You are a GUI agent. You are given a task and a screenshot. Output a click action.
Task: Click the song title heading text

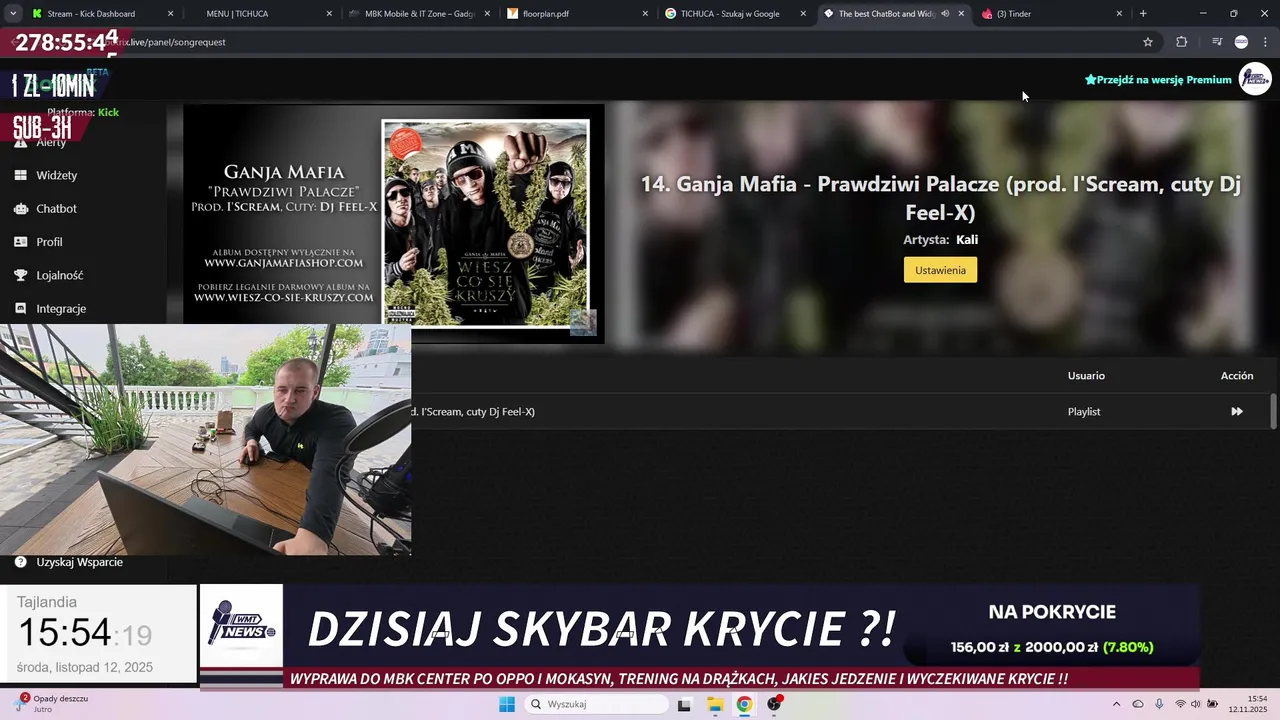940,198
